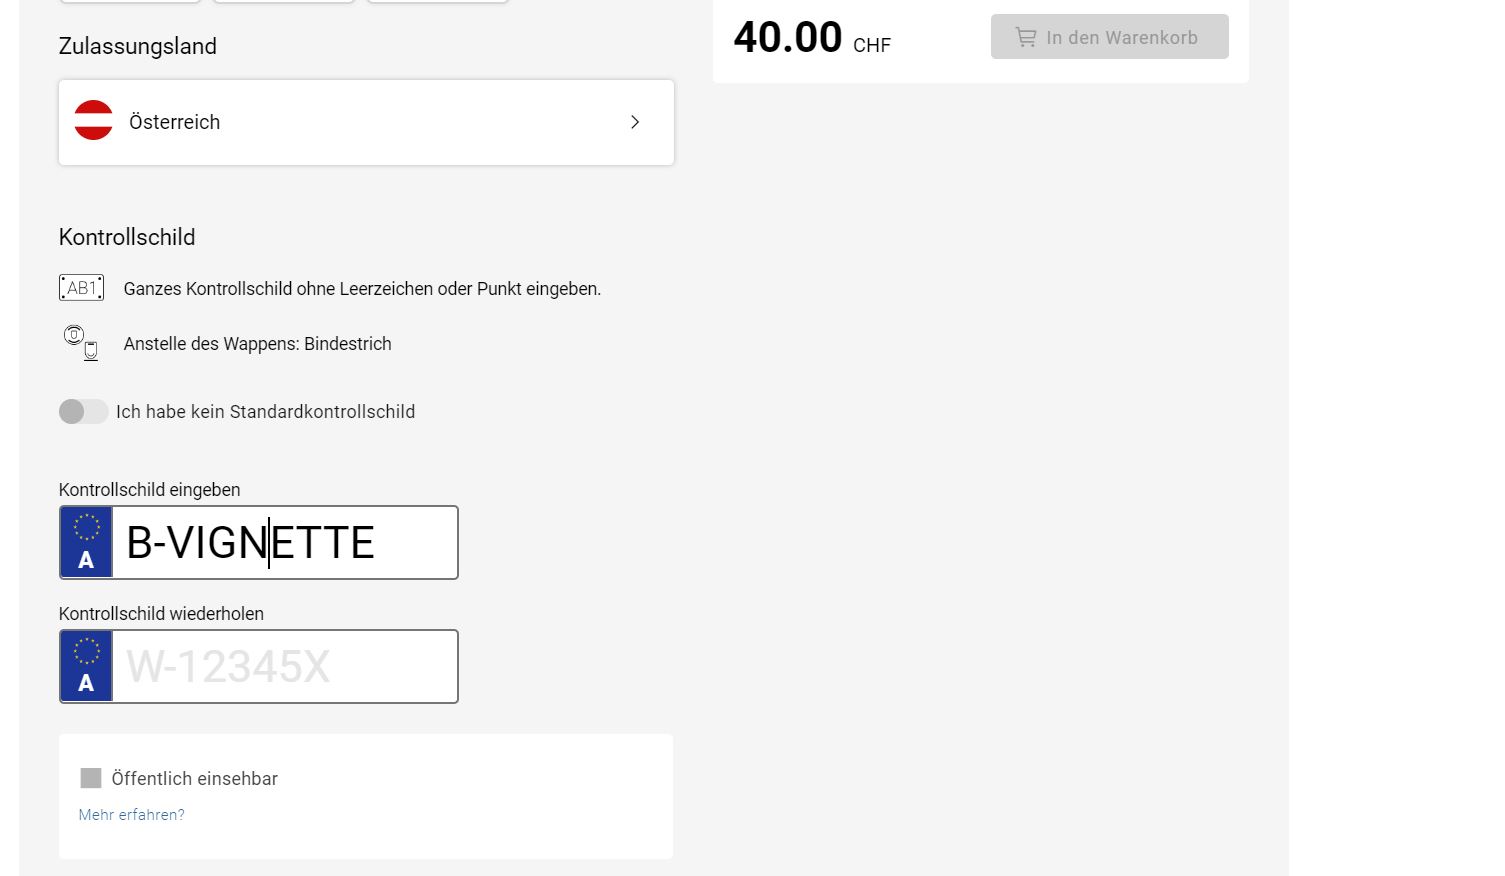1505x876 pixels.
Task: Check the Öffentlich einsehbar checkbox
Action: pyautogui.click(x=91, y=778)
